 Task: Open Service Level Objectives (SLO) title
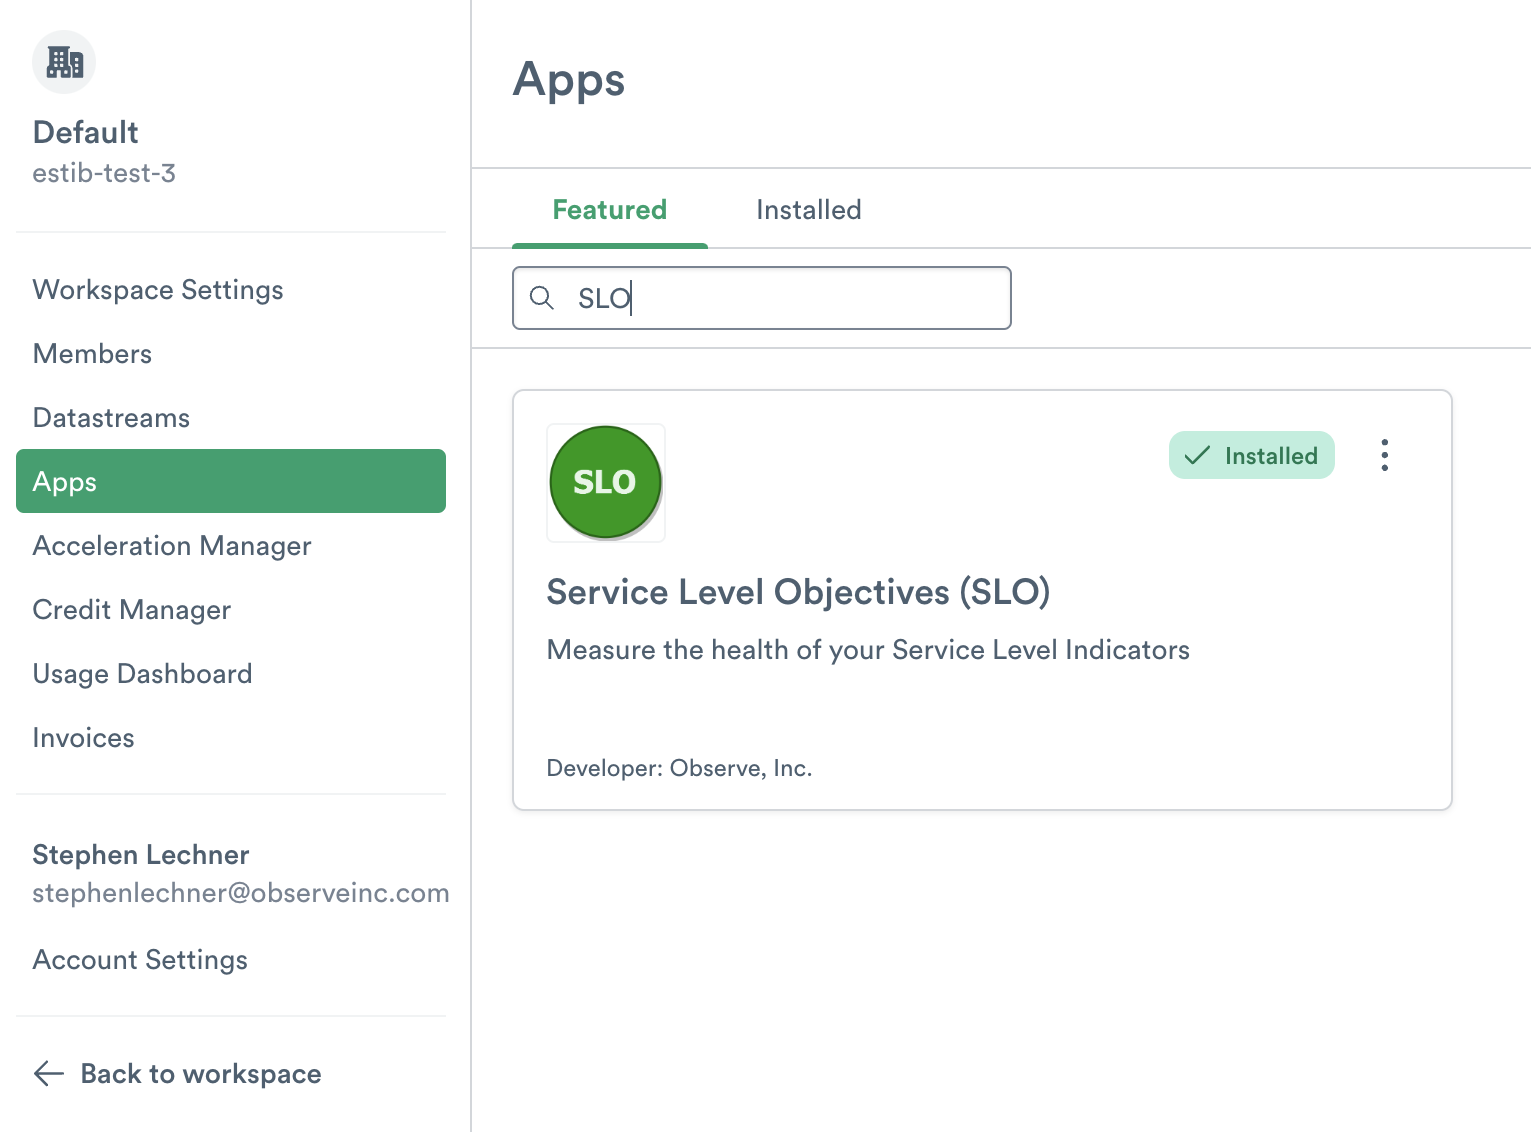(x=798, y=592)
